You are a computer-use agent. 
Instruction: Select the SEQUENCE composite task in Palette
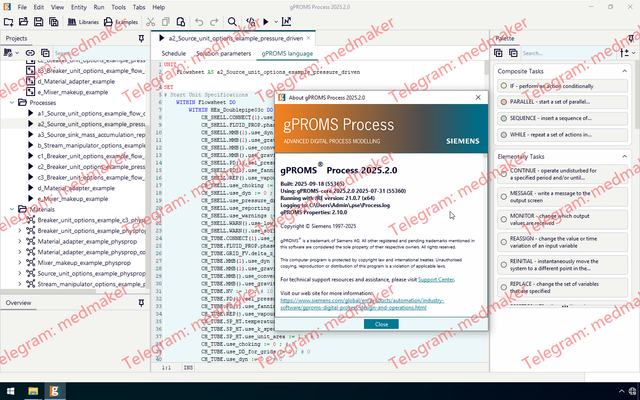[x=562, y=118]
